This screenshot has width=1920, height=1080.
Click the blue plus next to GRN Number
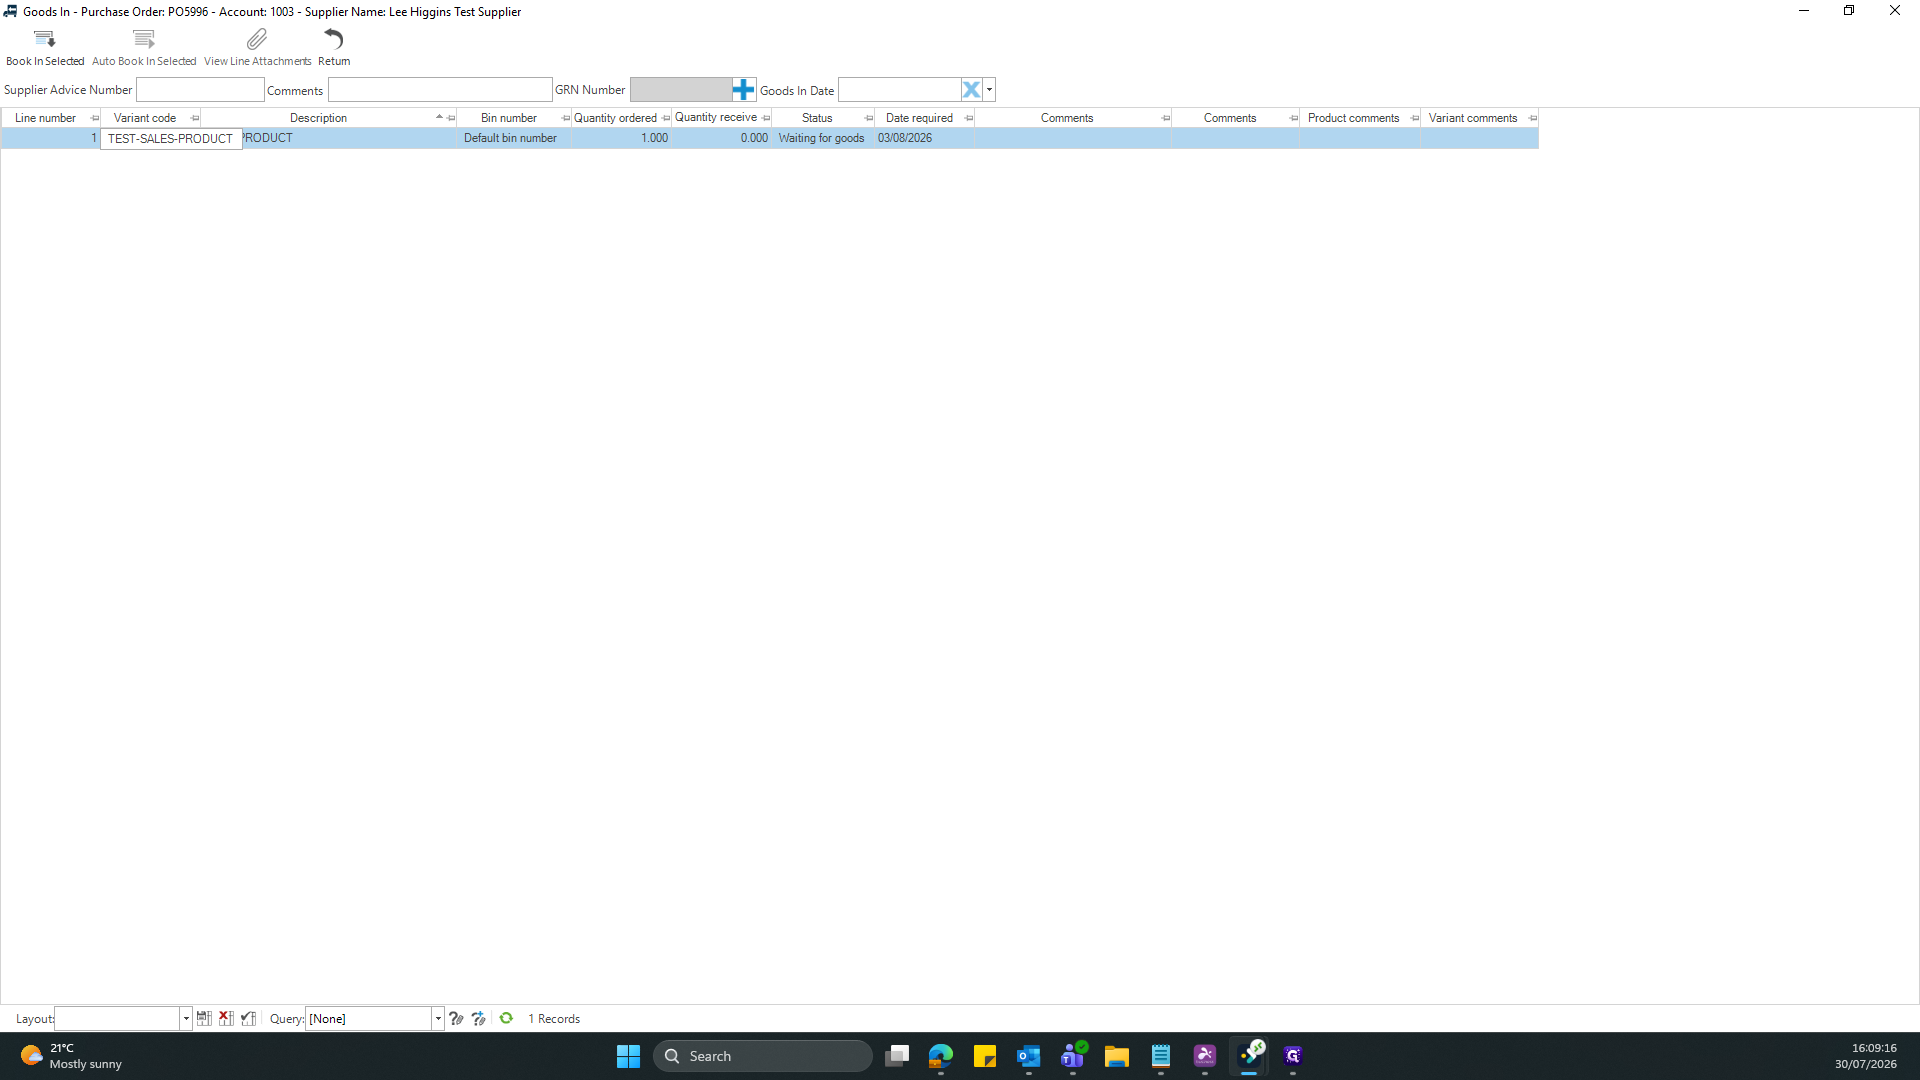pos(743,90)
